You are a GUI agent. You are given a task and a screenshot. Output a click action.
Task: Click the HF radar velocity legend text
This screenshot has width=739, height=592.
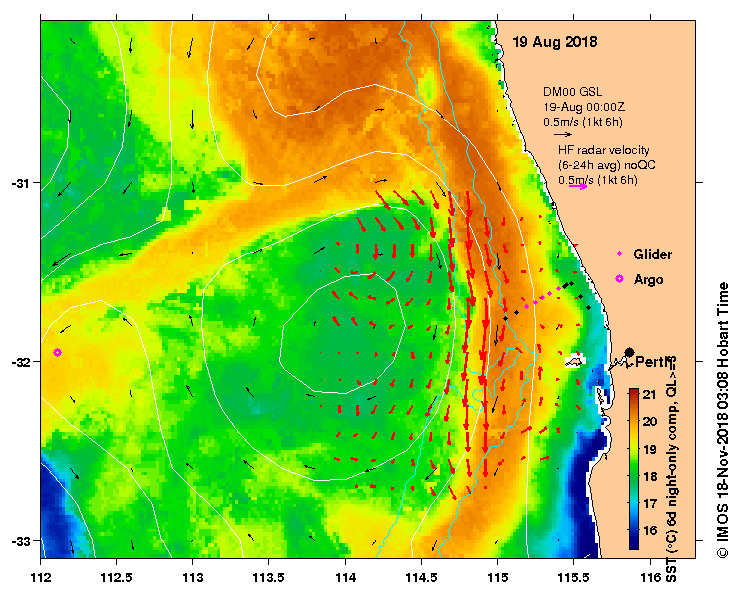(x=603, y=150)
